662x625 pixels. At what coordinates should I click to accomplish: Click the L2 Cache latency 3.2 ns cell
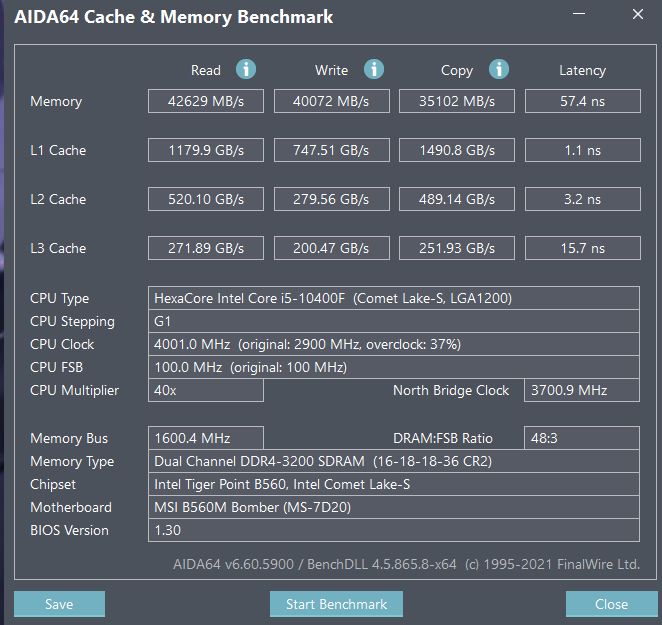[583, 199]
